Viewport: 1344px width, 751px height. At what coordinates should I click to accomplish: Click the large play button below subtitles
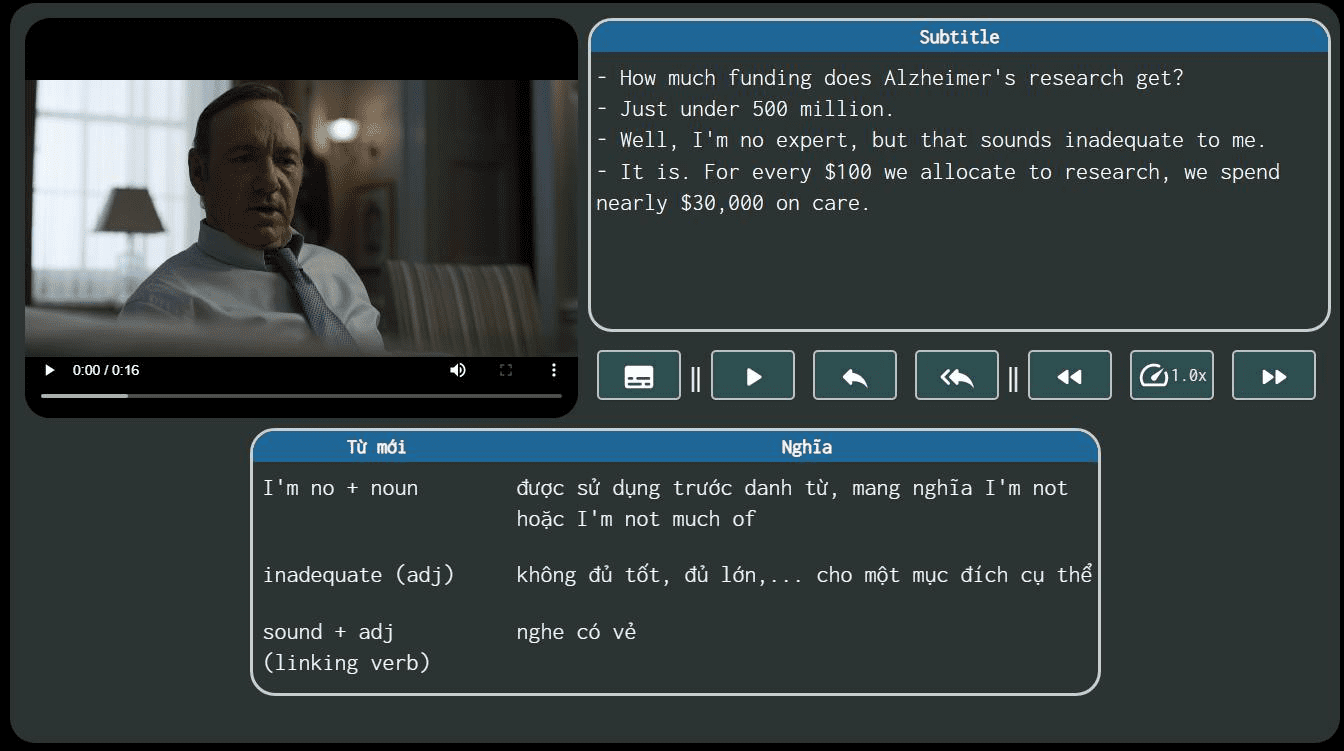pyautogui.click(x=753, y=376)
